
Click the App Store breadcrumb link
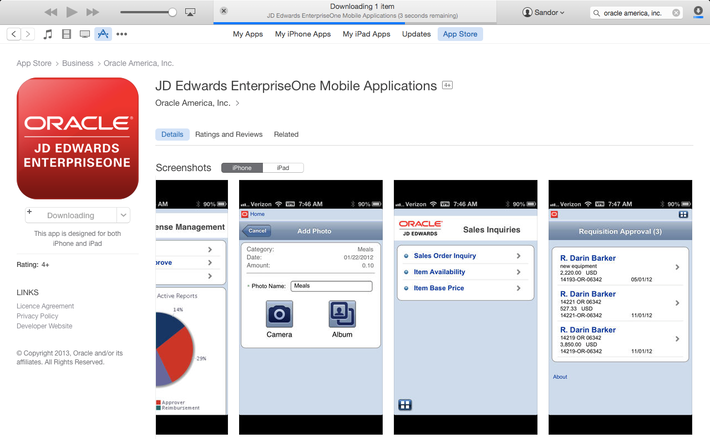(x=34, y=63)
